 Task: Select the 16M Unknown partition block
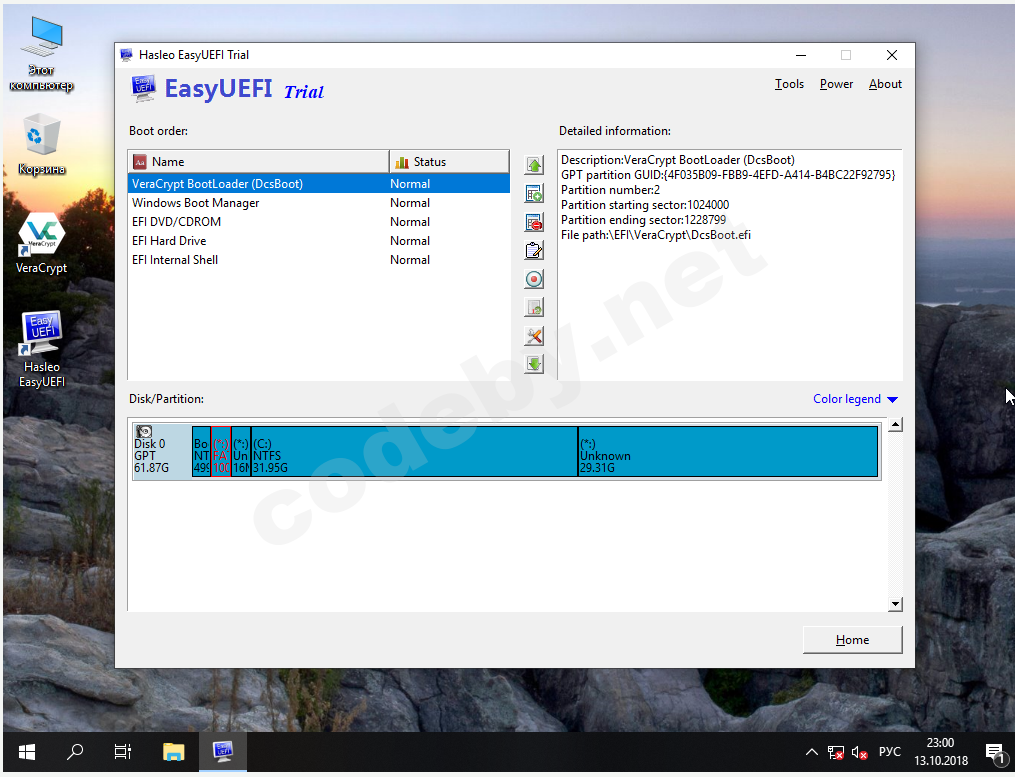tap(241, 451)
